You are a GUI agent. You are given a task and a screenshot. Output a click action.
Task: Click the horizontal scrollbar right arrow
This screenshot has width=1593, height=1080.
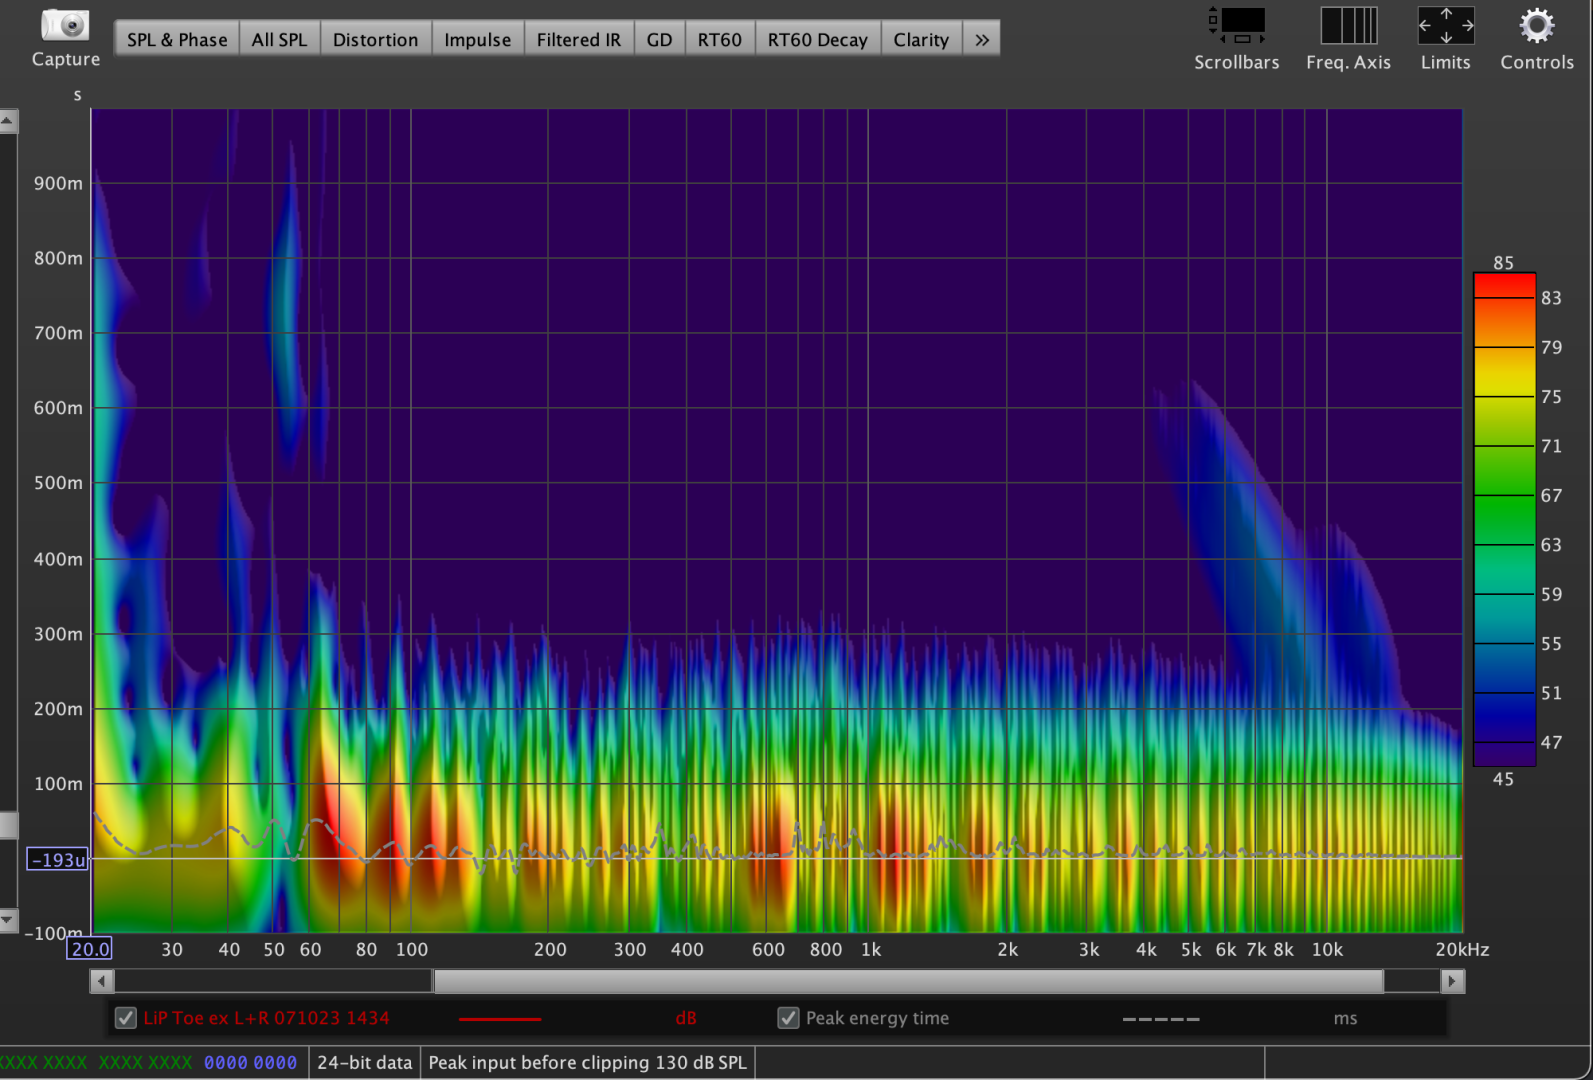[x=1453, y=981]
